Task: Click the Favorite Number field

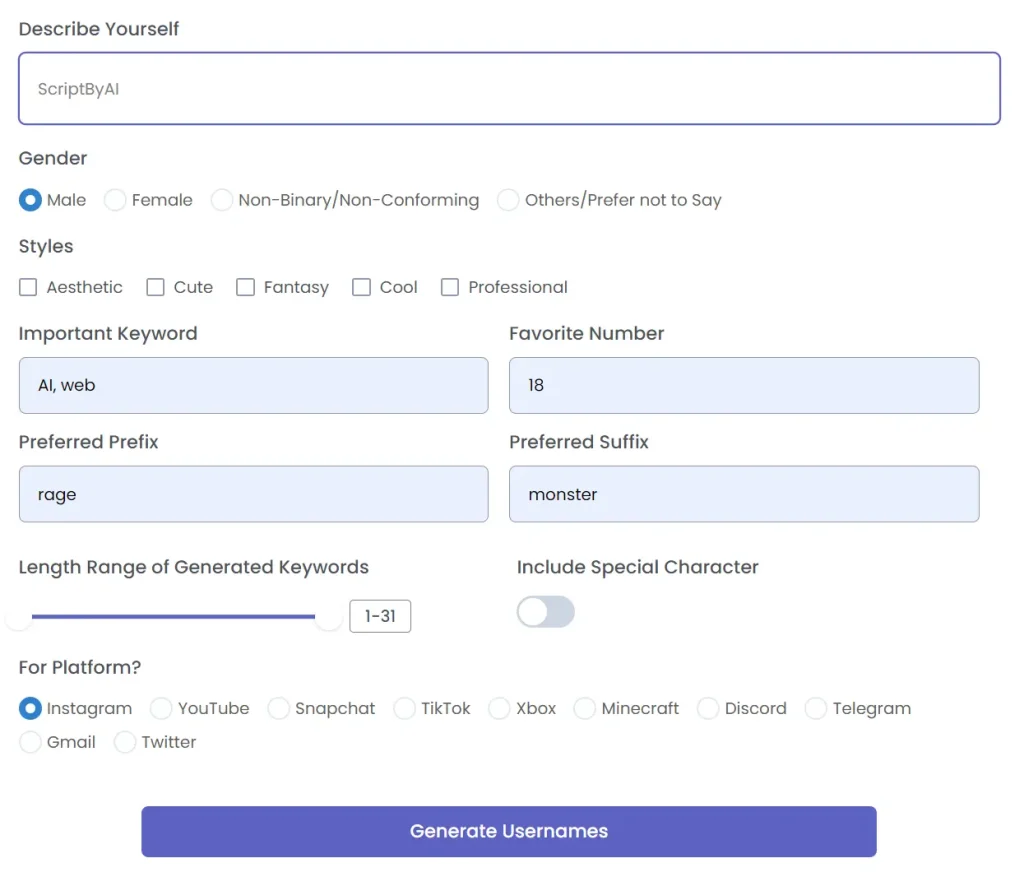Action: tap(744, 385)
